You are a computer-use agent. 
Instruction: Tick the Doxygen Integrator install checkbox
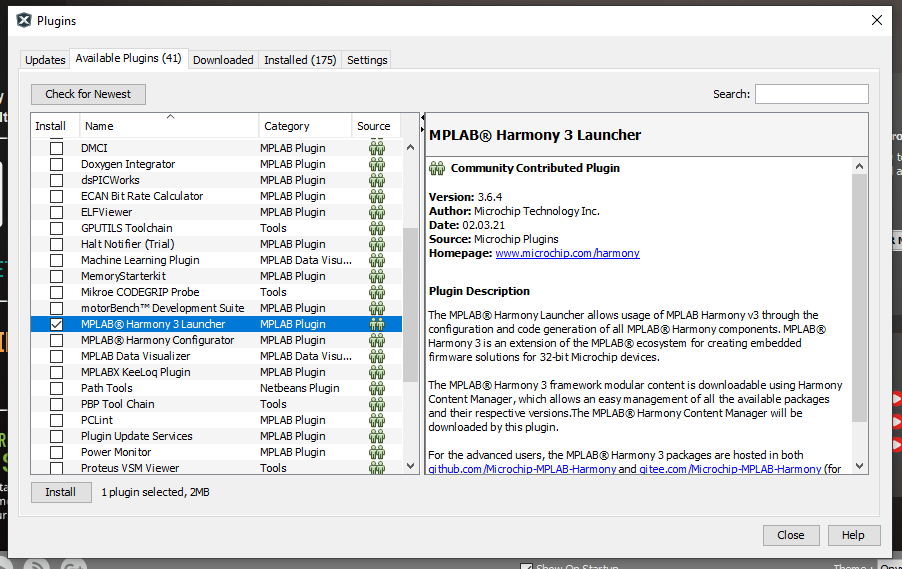tap(56, 164)
